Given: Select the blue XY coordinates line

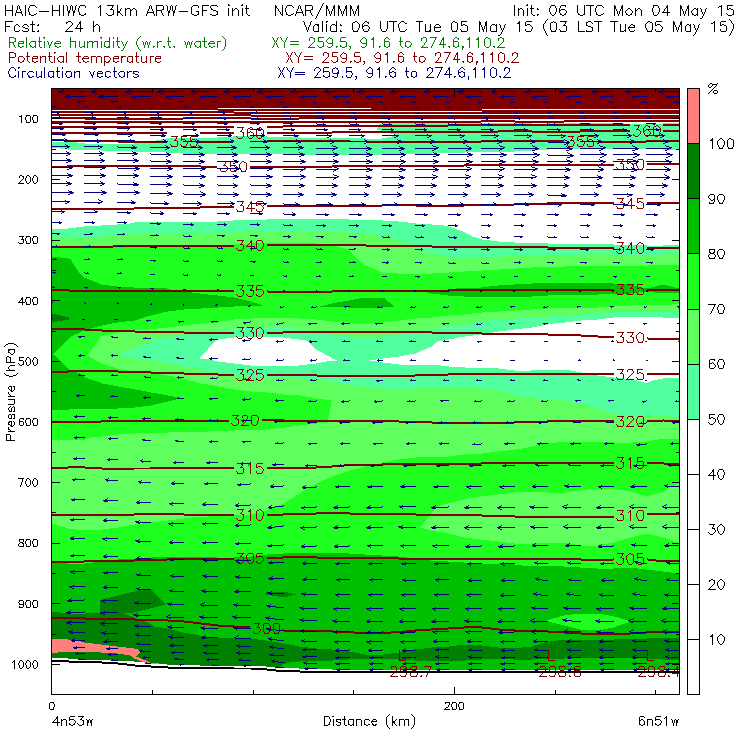Looking at the screenshot, I should pos(394,73).
